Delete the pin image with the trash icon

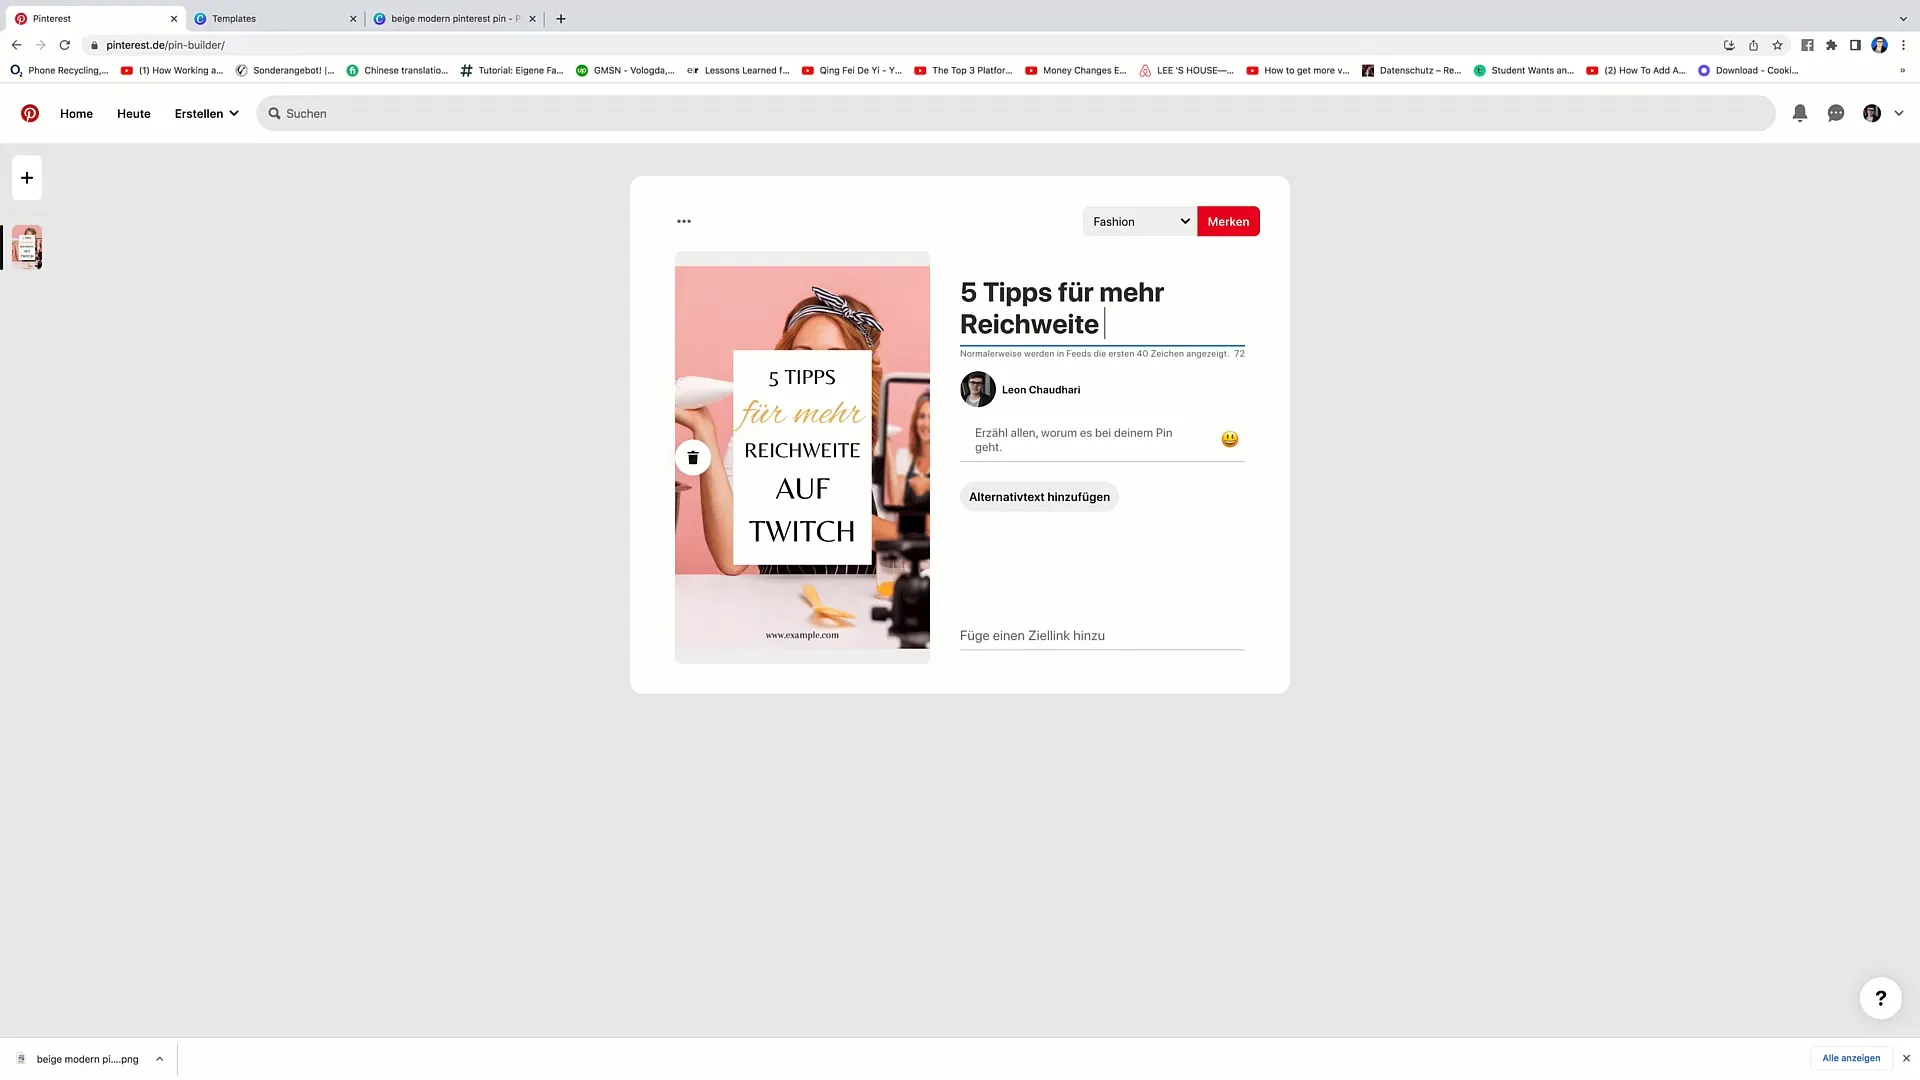point(693,458)
